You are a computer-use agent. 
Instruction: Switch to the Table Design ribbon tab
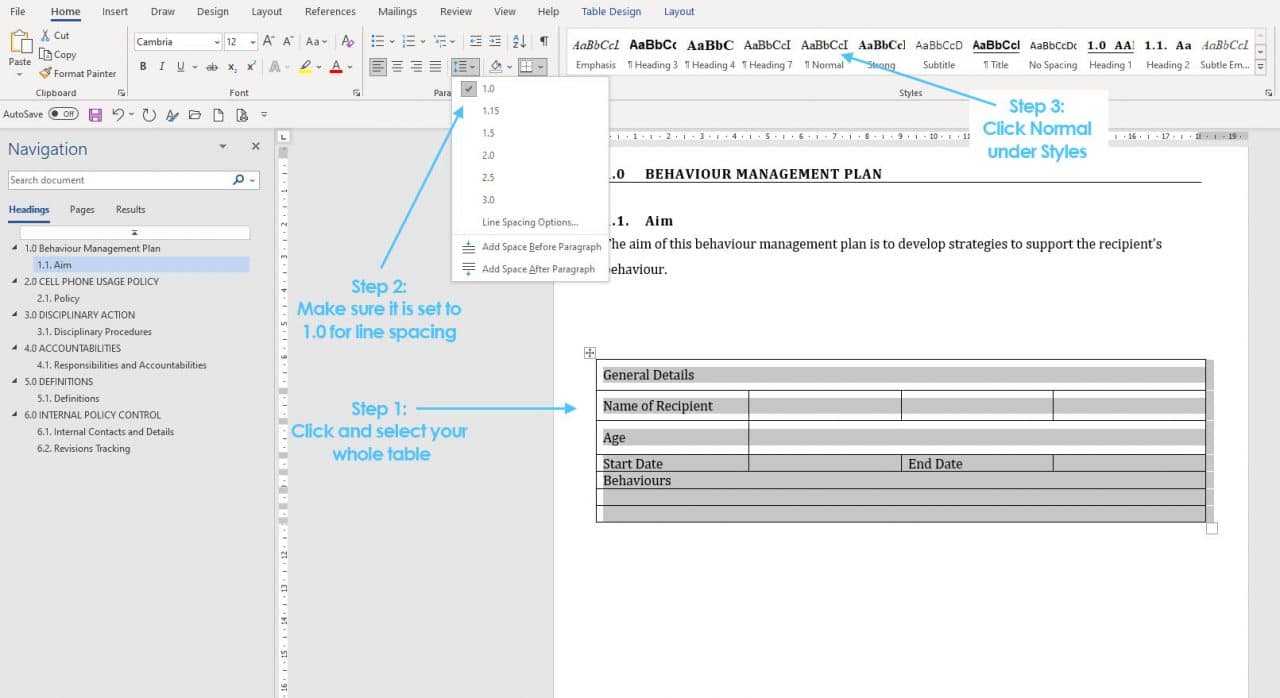click(611, 11)
